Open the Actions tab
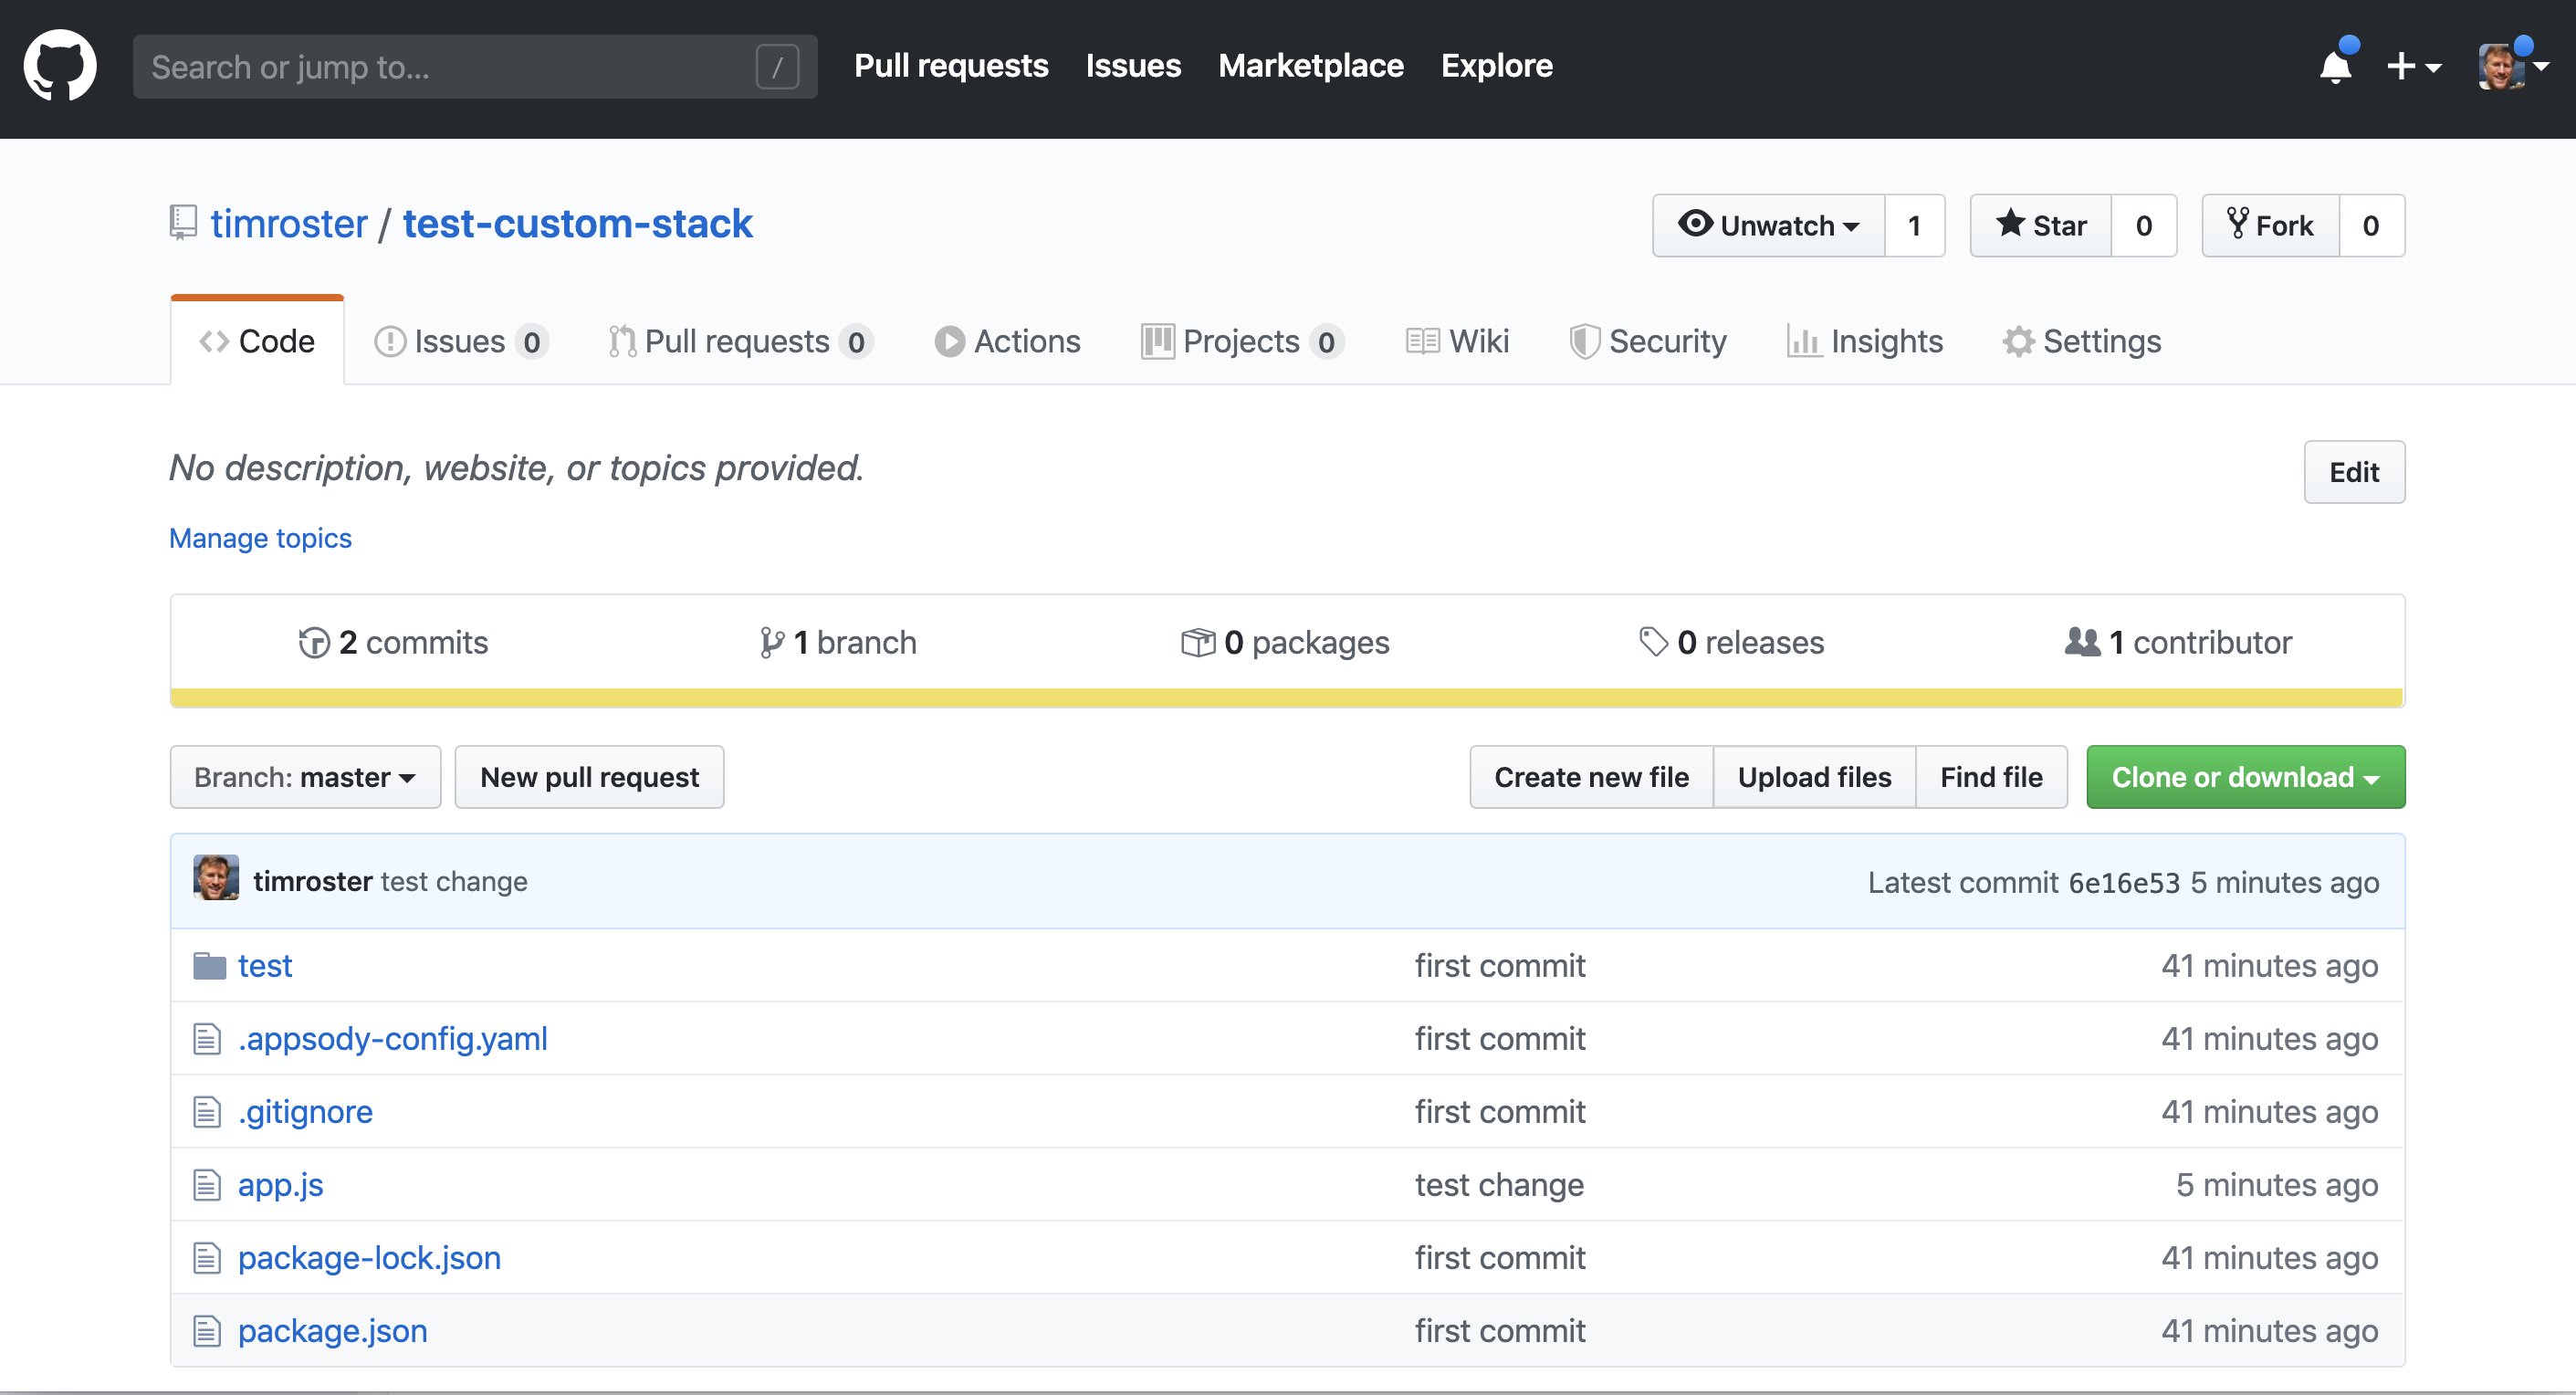Screen dimensions: 2576x1395 (1008, 341)
